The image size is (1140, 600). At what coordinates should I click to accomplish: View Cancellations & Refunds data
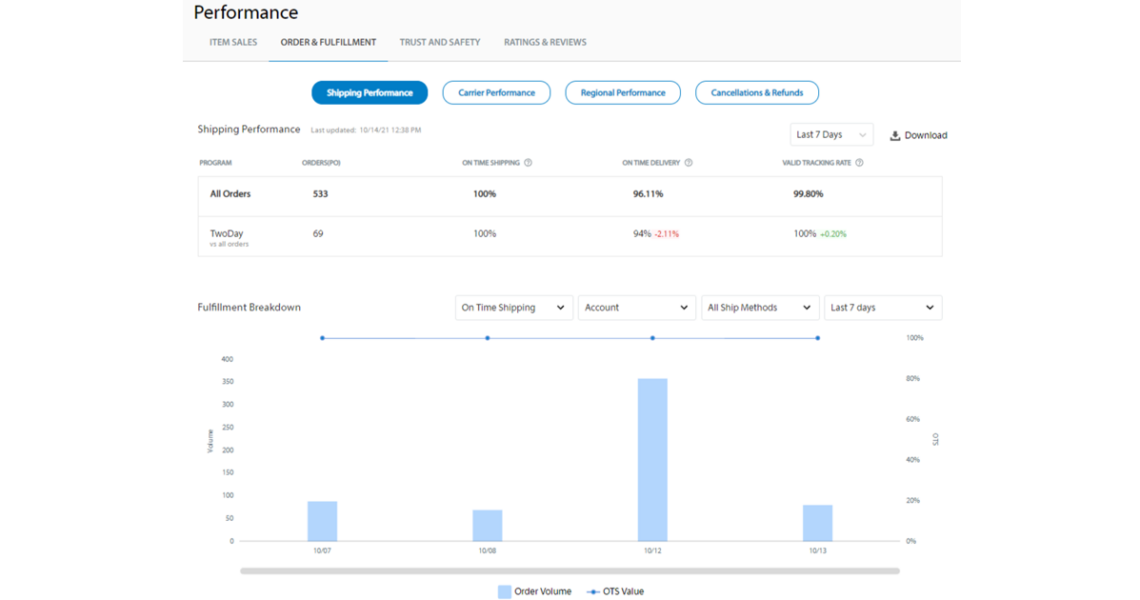[x=757, y=92]
